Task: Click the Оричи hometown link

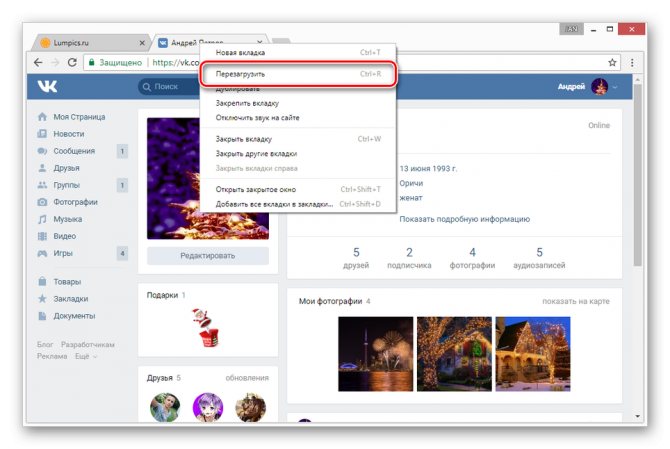Action: [411, 183]
